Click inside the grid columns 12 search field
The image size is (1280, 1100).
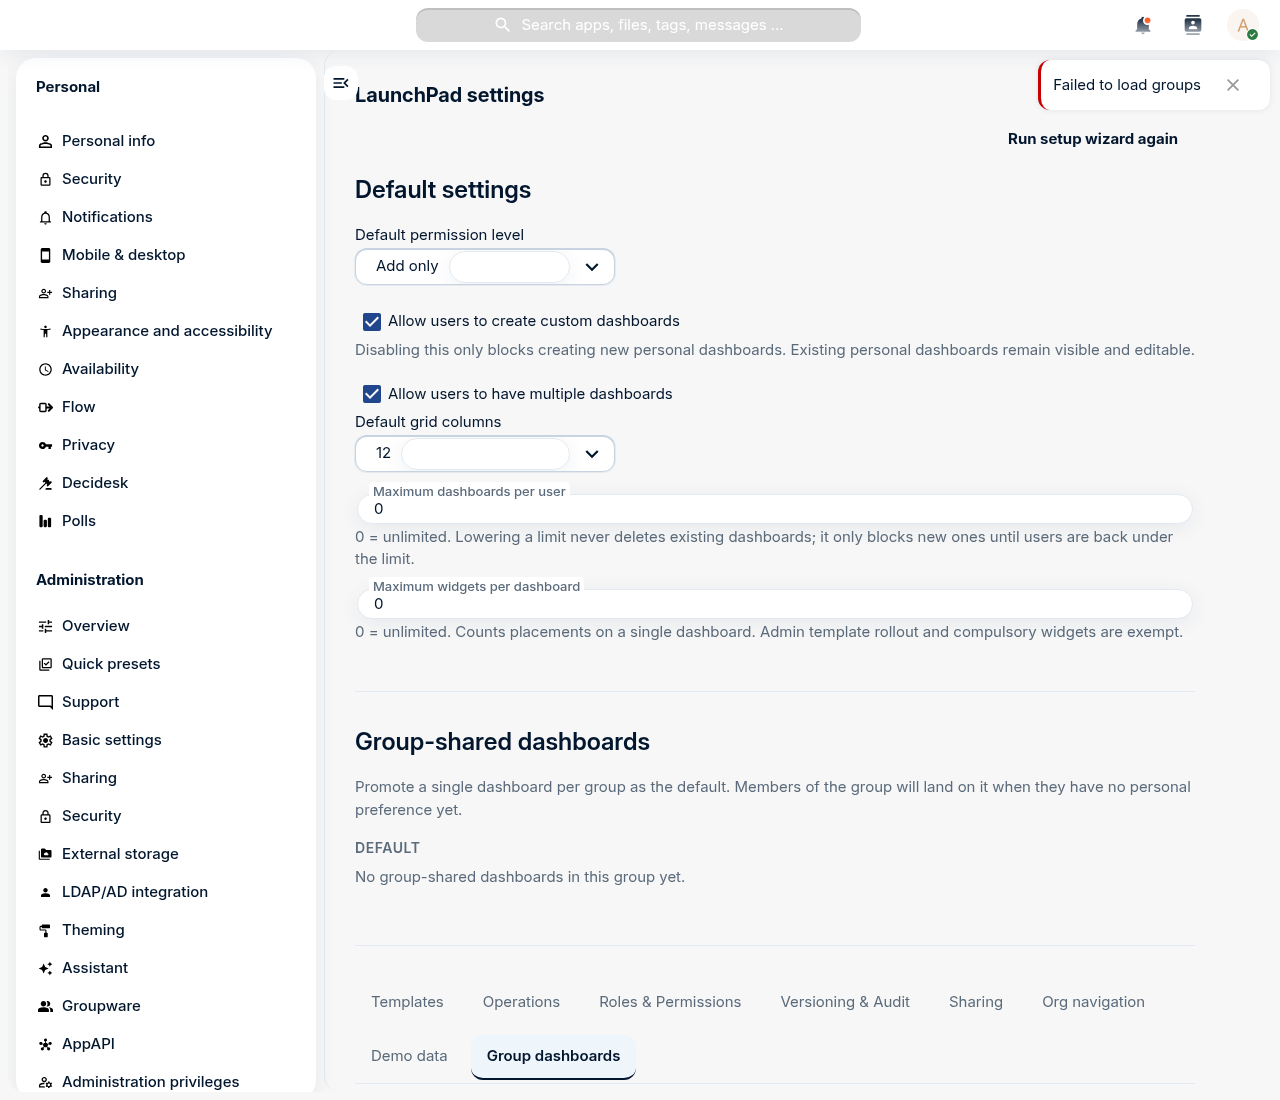click(485, 454)
